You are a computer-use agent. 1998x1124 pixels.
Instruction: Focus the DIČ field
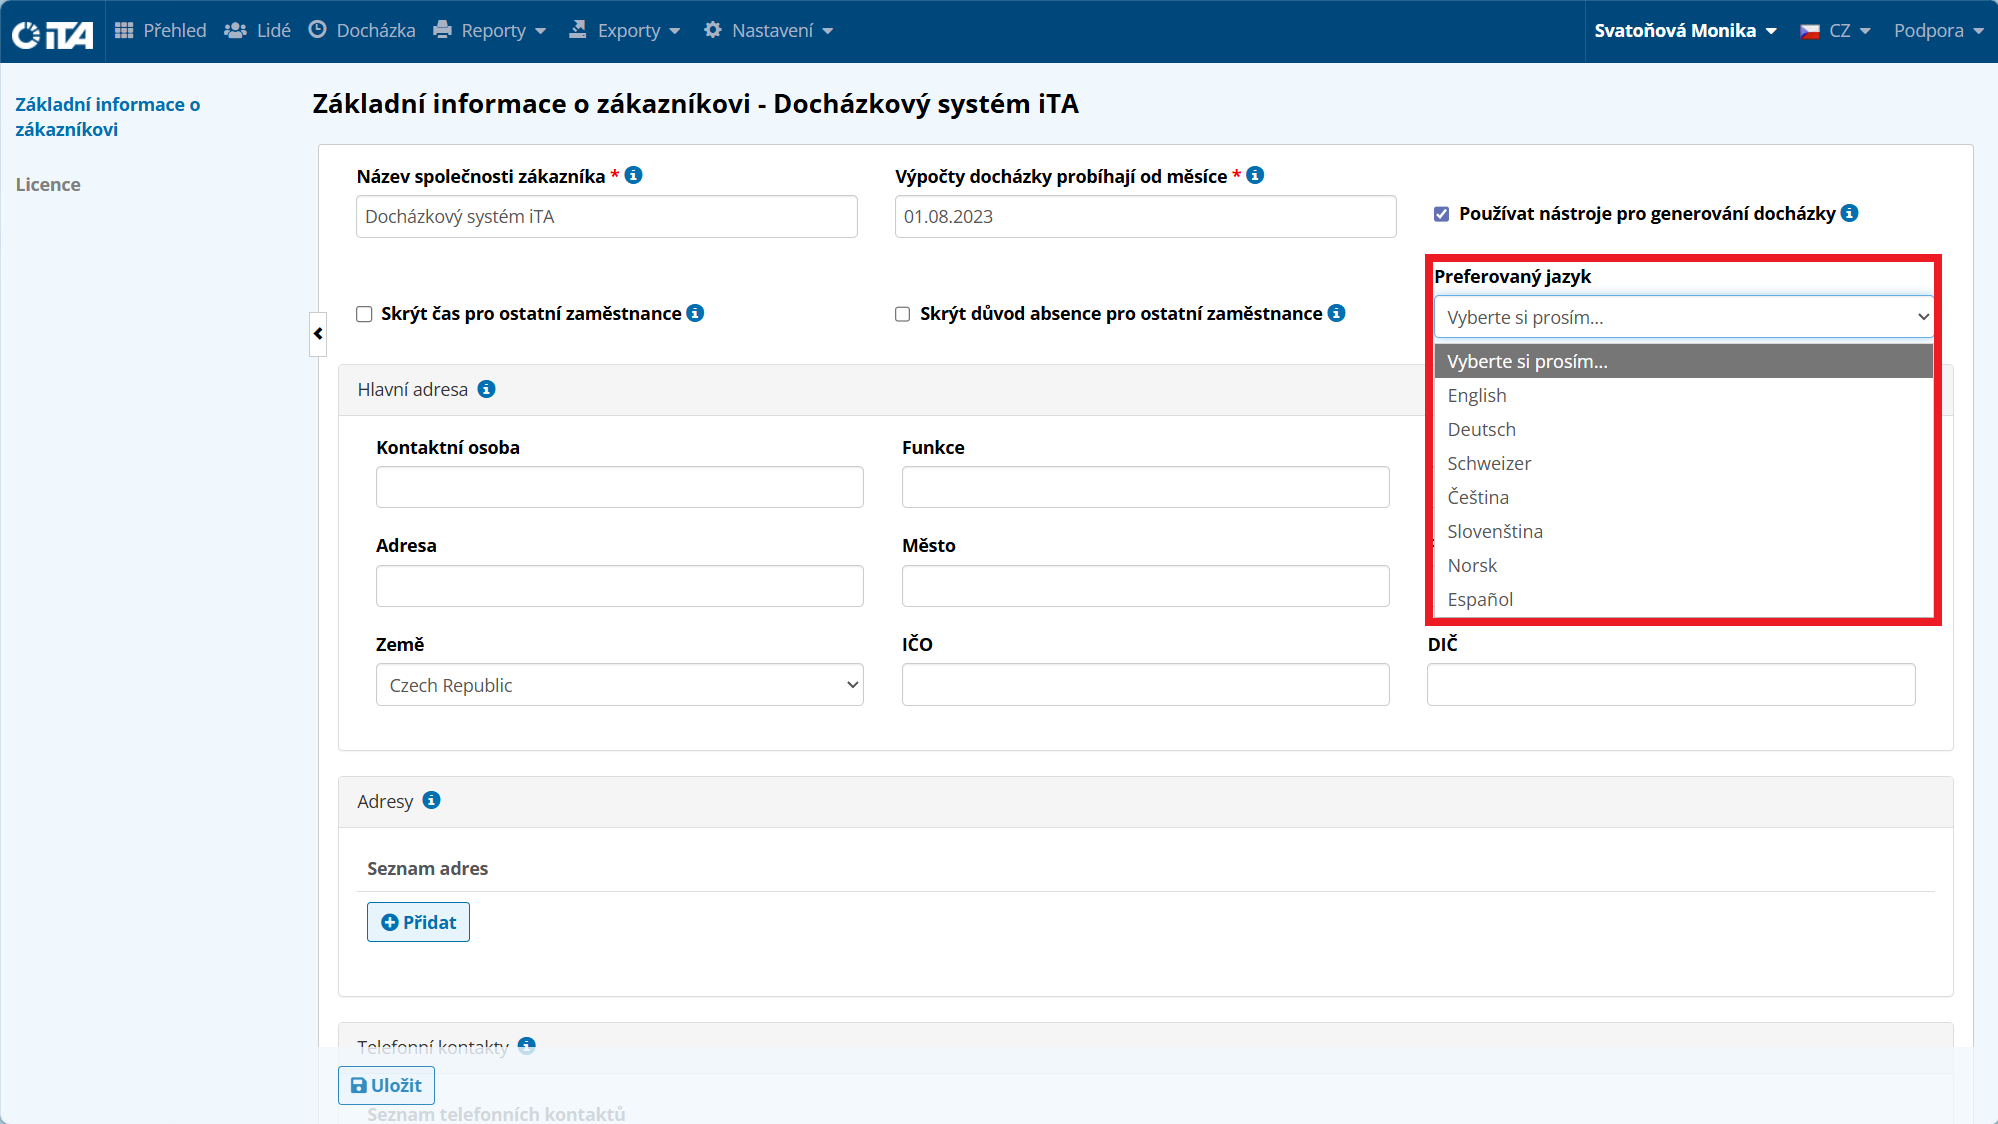click(x=1671, y=685)
